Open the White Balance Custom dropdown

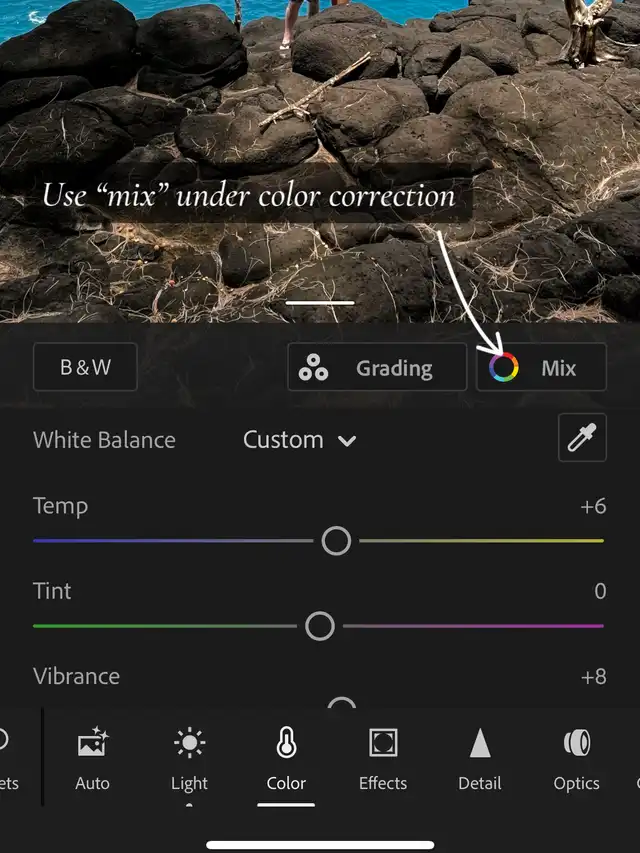pyautogui.click(x=299, y=440)
